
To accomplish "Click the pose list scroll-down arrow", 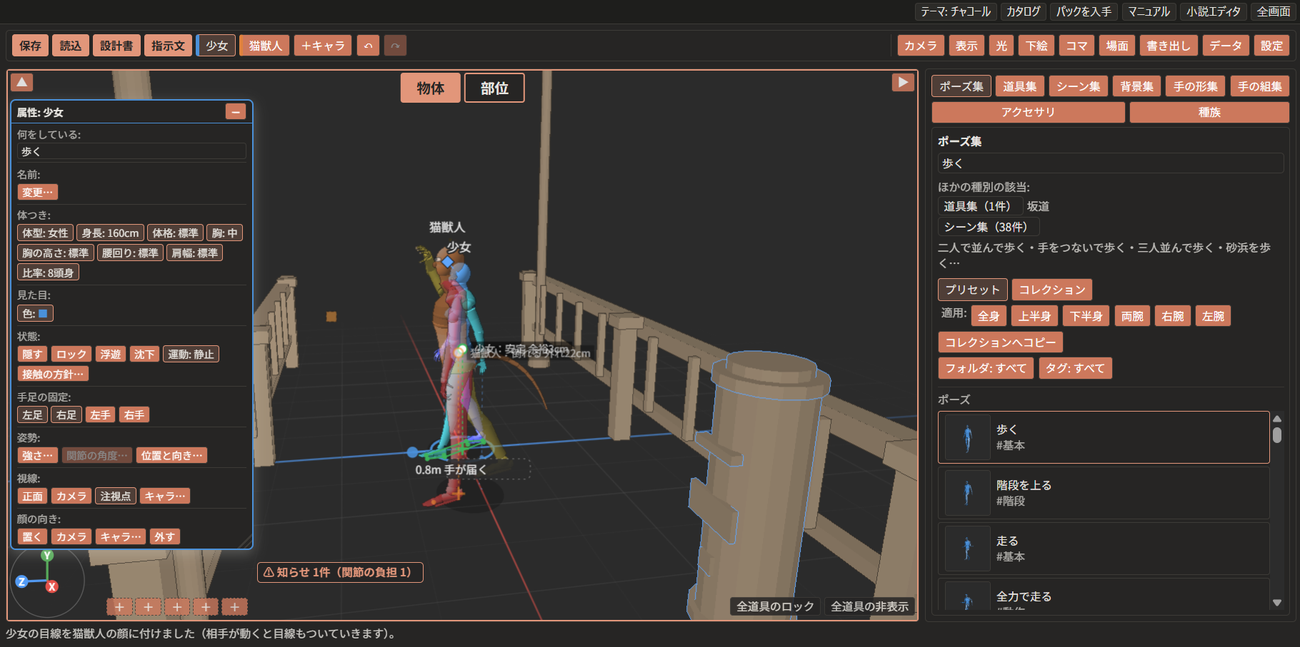I will (x=1277, y=603).
